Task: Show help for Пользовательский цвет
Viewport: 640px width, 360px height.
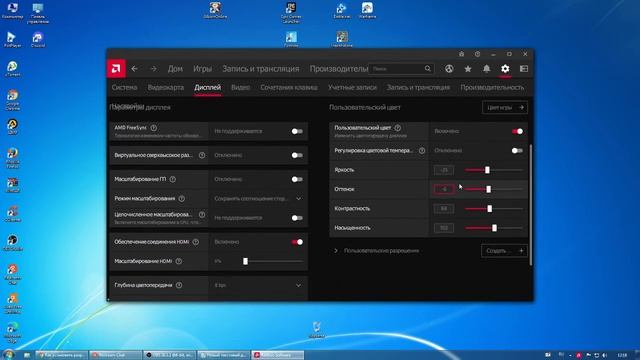Action: point(398,128)
